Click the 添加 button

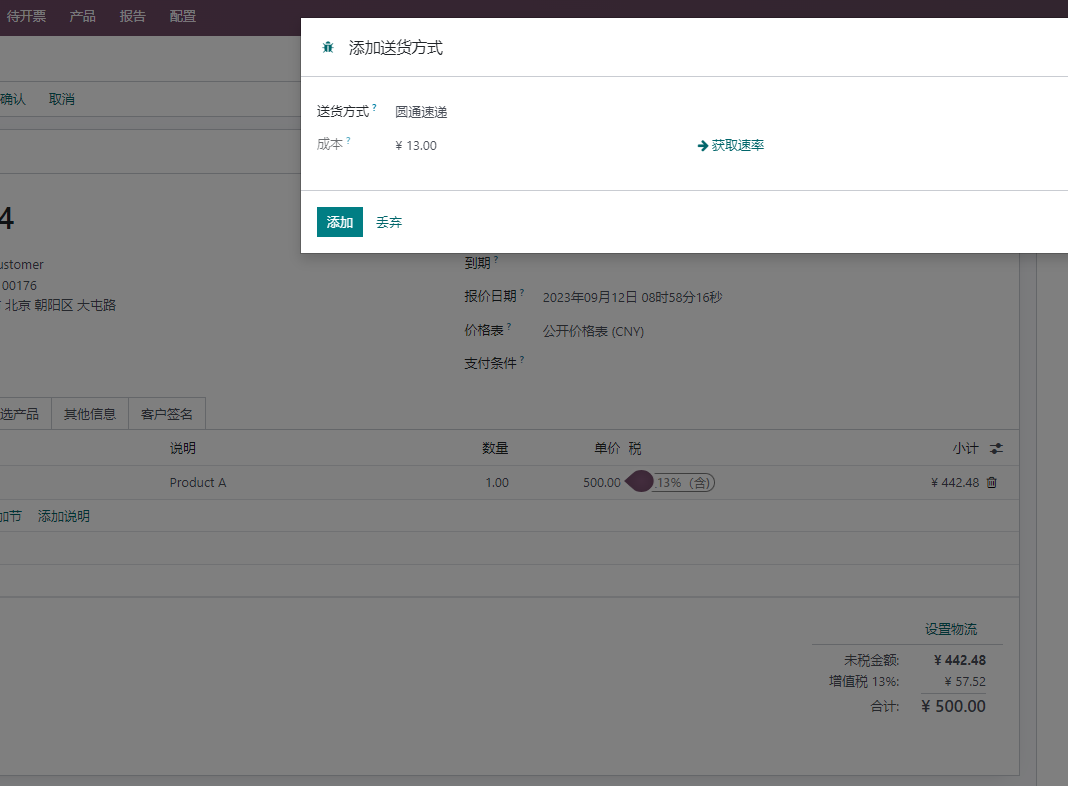click(x=340, y=222)
